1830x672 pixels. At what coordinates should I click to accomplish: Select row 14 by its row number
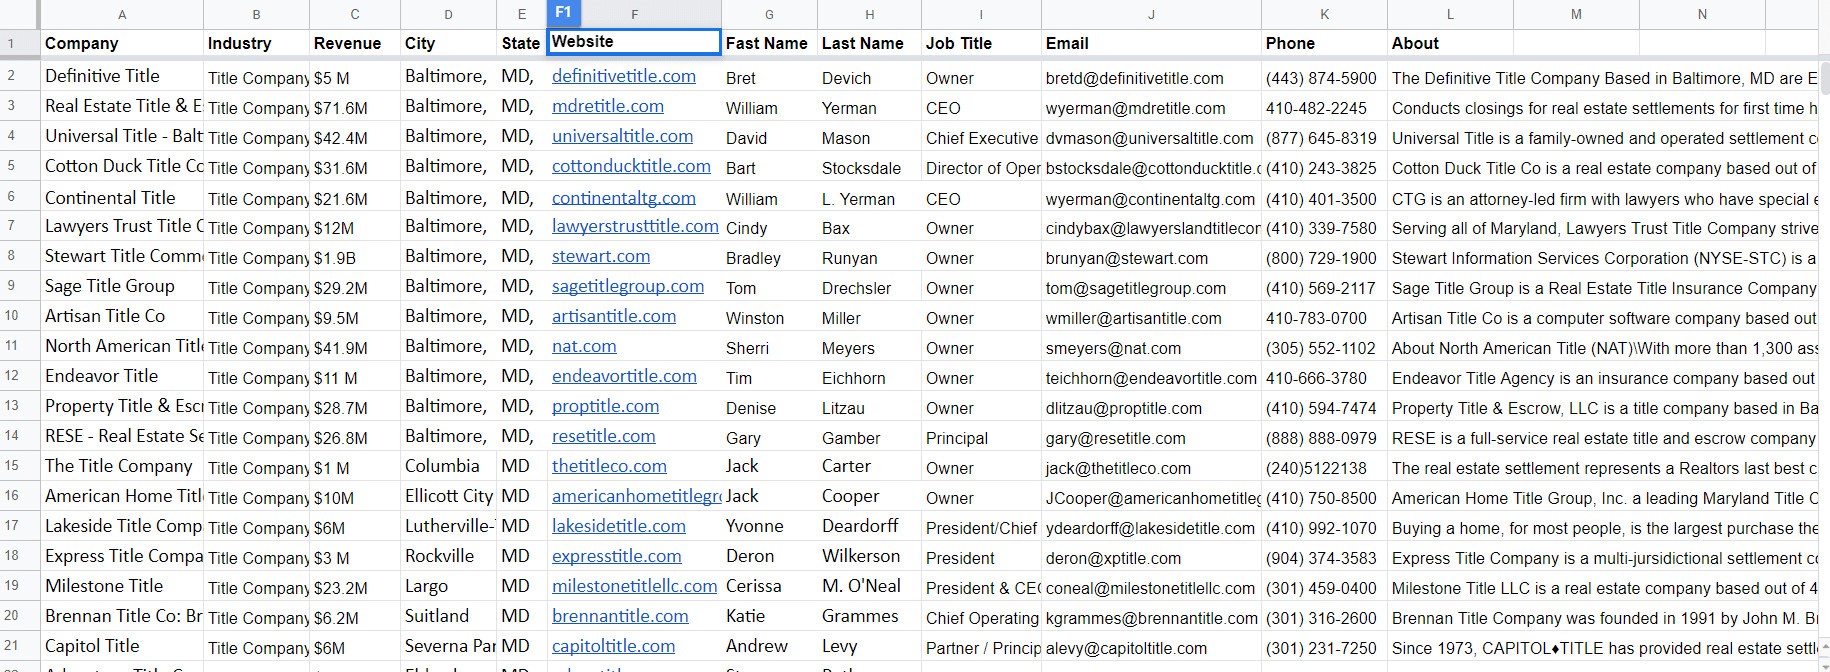coord(12,437)
